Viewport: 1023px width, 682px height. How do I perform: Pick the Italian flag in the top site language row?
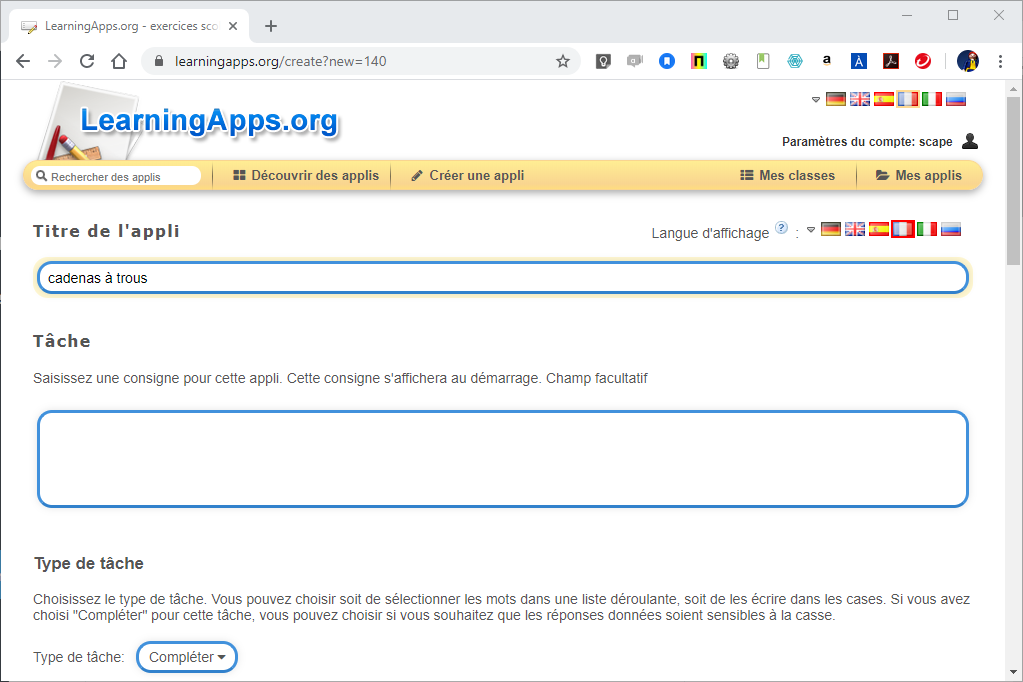[x=932, y=99]
